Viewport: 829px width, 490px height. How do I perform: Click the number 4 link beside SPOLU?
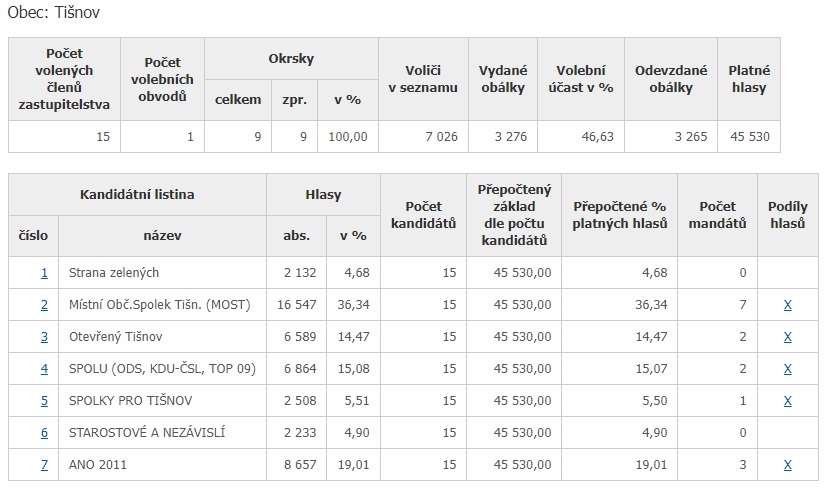(x=44, y=368)
